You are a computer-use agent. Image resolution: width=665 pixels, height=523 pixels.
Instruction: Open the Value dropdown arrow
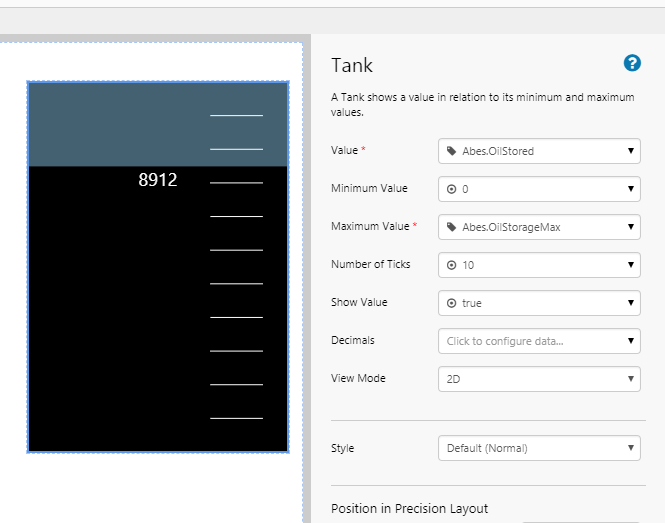click(631, 151)
